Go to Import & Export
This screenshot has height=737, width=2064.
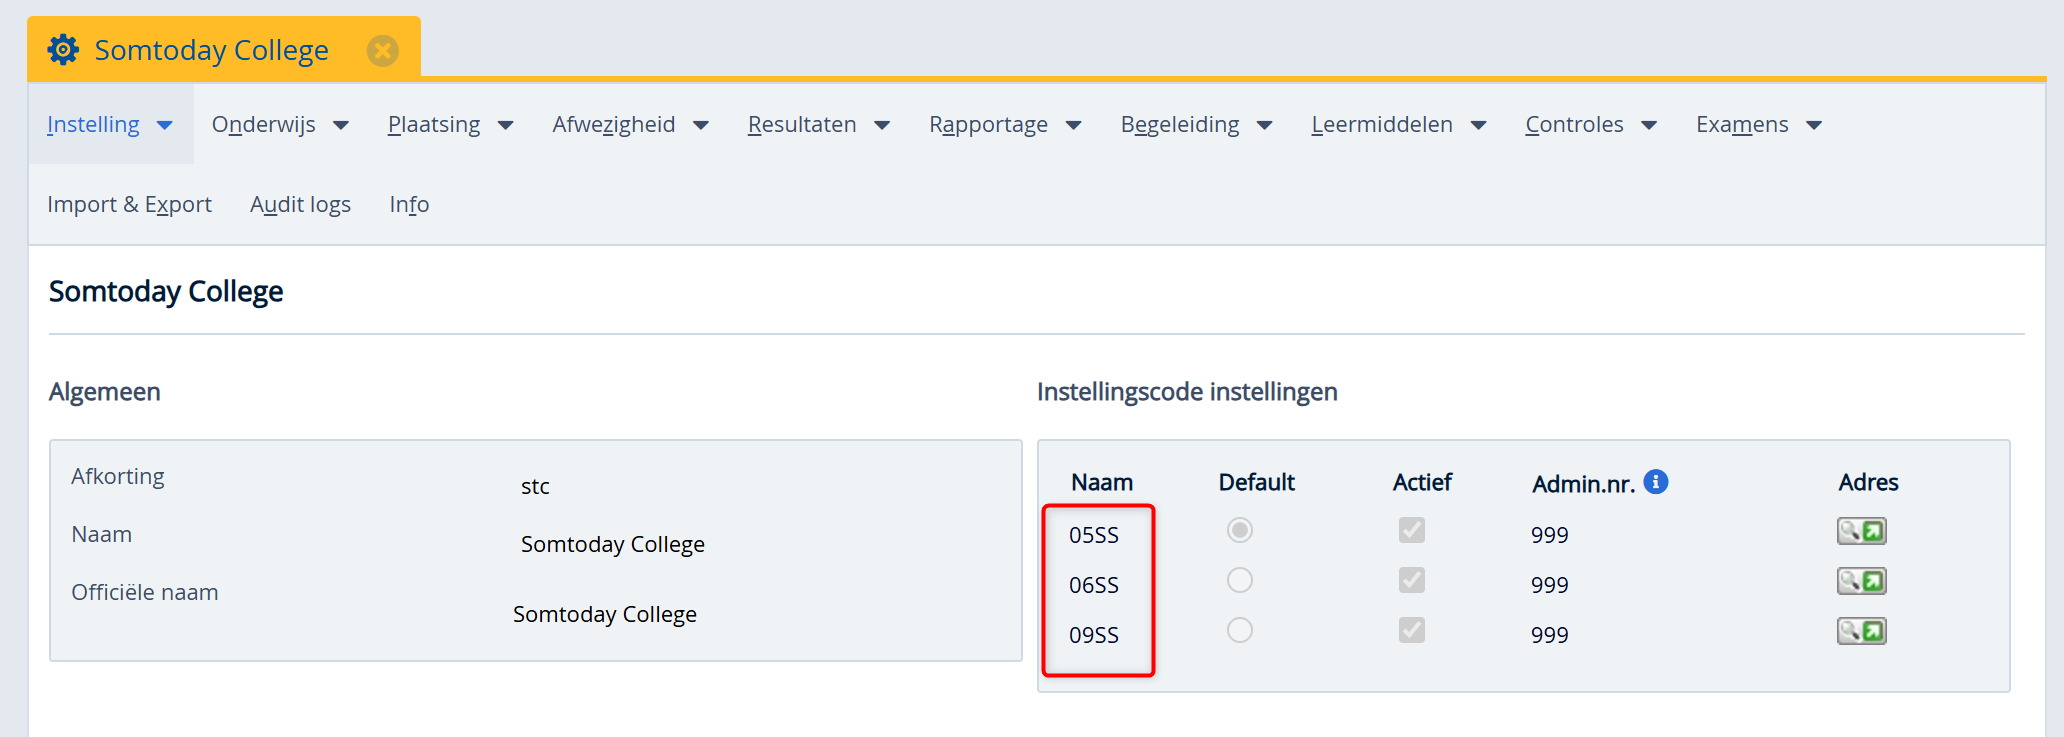click(129, 204)
